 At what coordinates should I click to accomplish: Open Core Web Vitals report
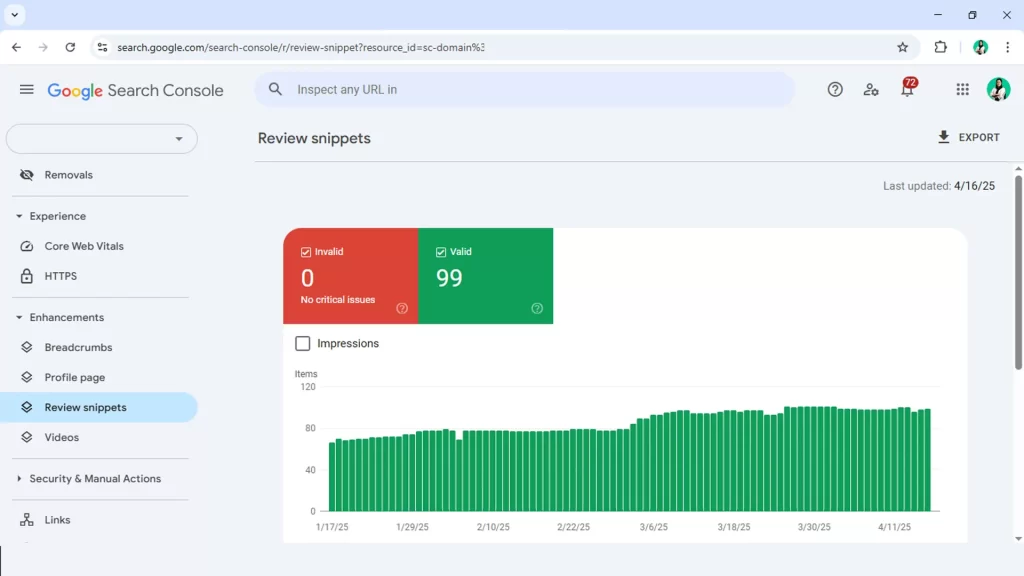pos(98,246)
